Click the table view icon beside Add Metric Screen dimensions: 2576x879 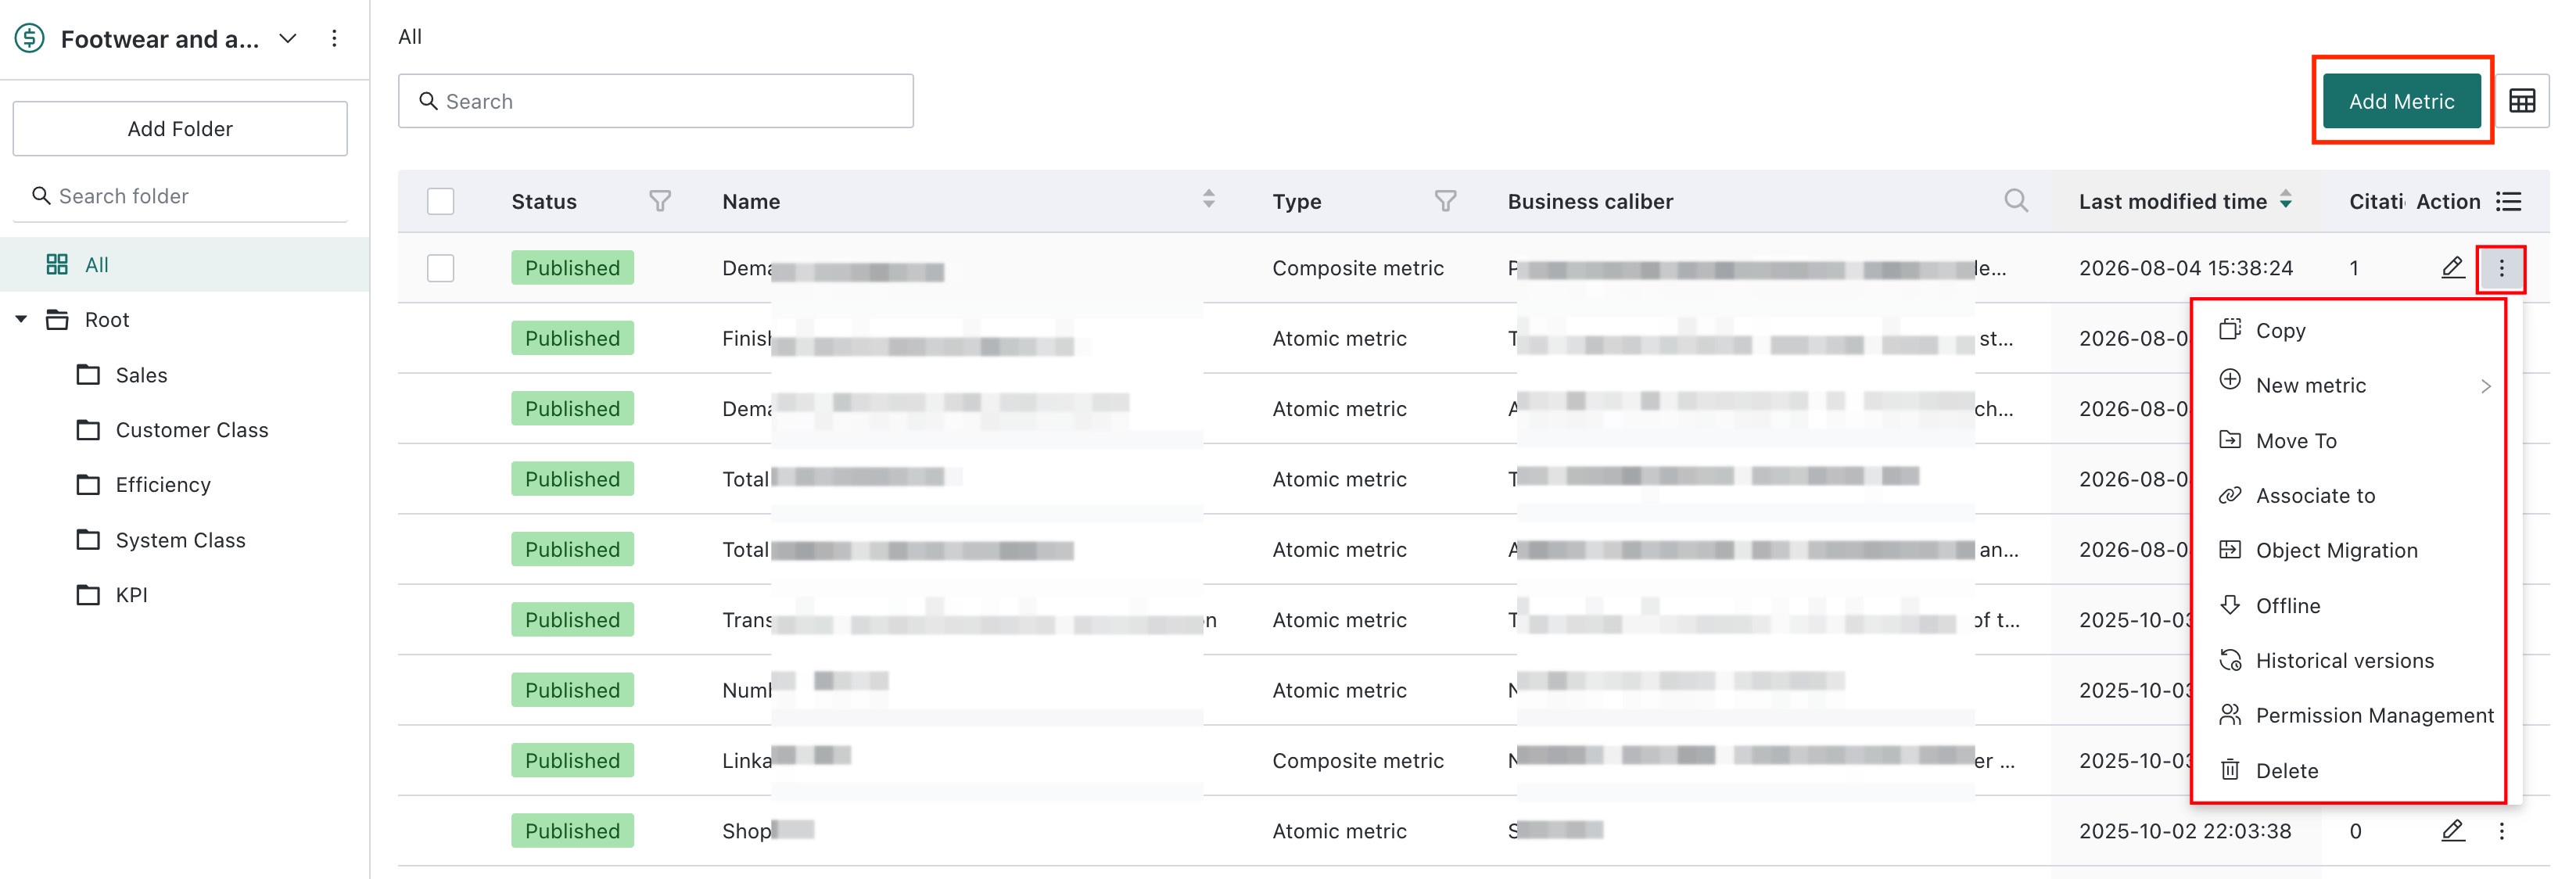click(2521, 101)
